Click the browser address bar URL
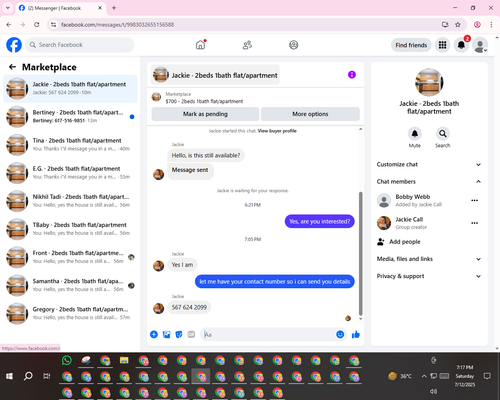Screen dimensions: 500x400 (x=117, y=24)
